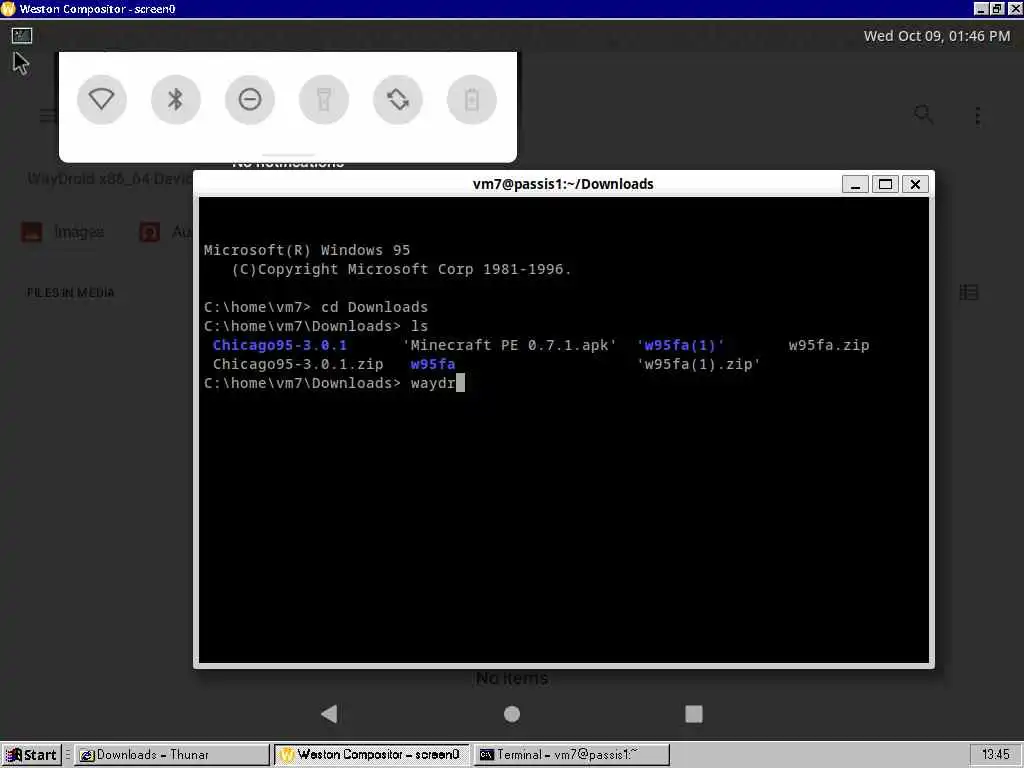Toggle the flashlight quick setting

point(324,99)
